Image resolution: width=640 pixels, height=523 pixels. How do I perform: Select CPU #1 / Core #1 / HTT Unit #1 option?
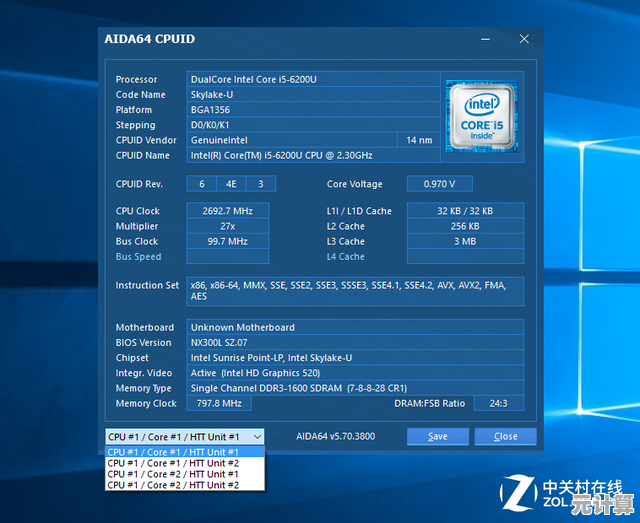coord(173,452)
